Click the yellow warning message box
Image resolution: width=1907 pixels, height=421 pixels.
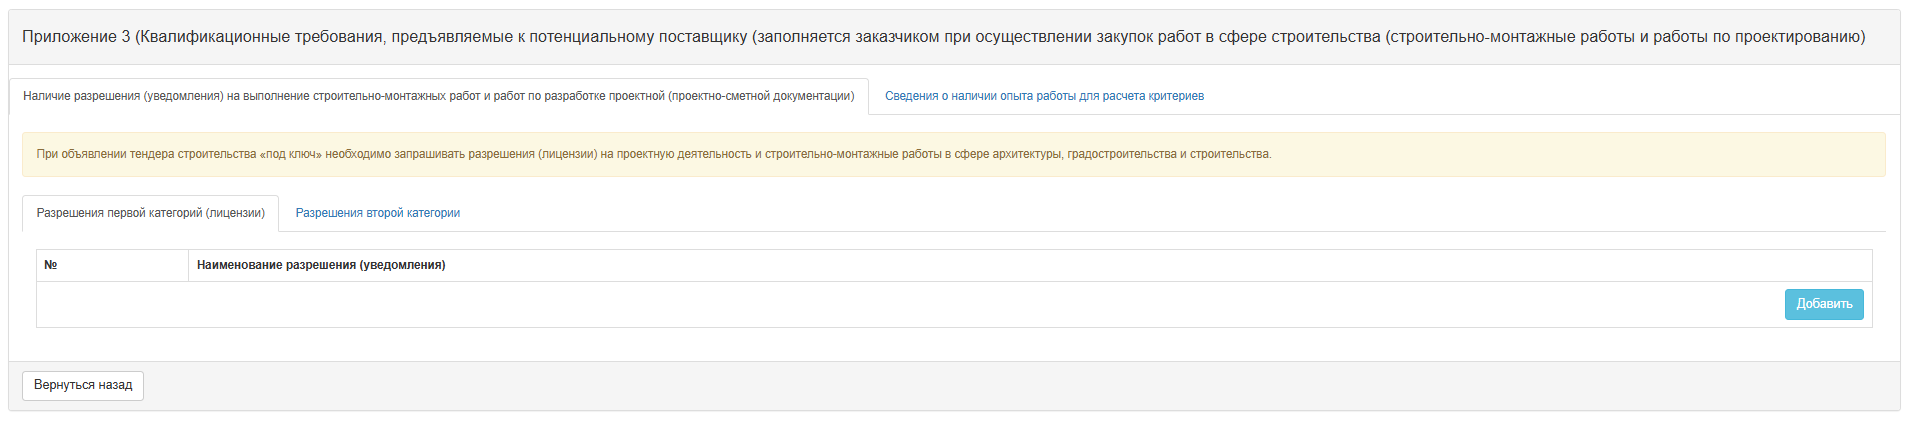[954, 154]
